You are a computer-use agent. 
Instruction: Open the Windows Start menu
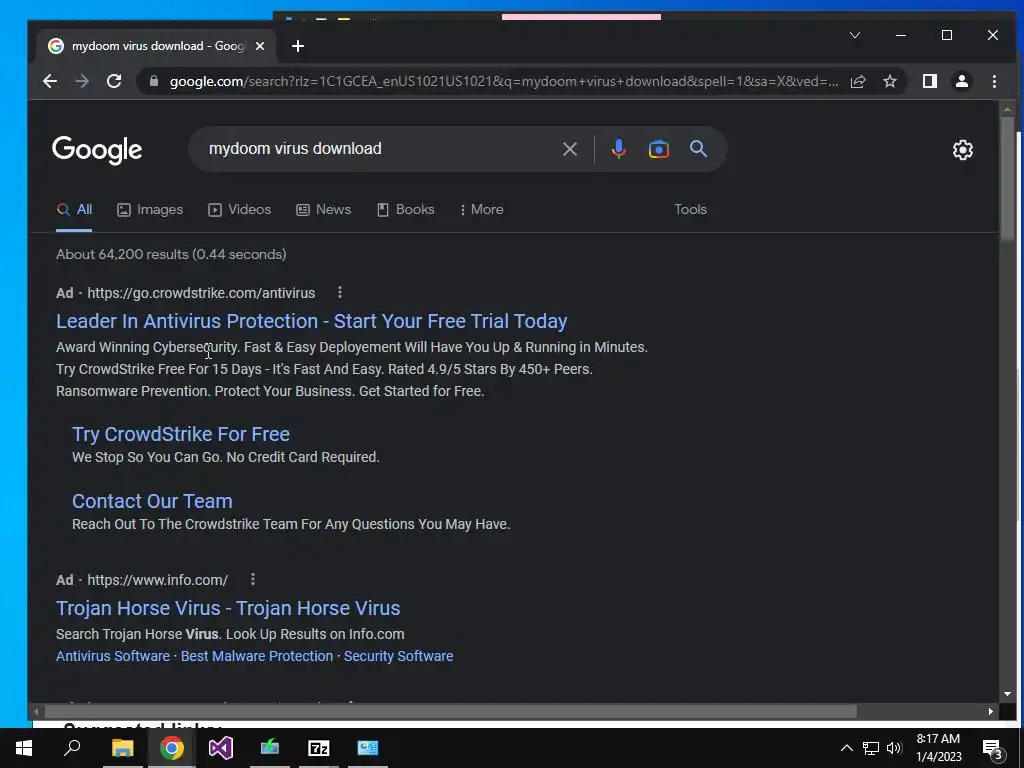pos(24,748)
